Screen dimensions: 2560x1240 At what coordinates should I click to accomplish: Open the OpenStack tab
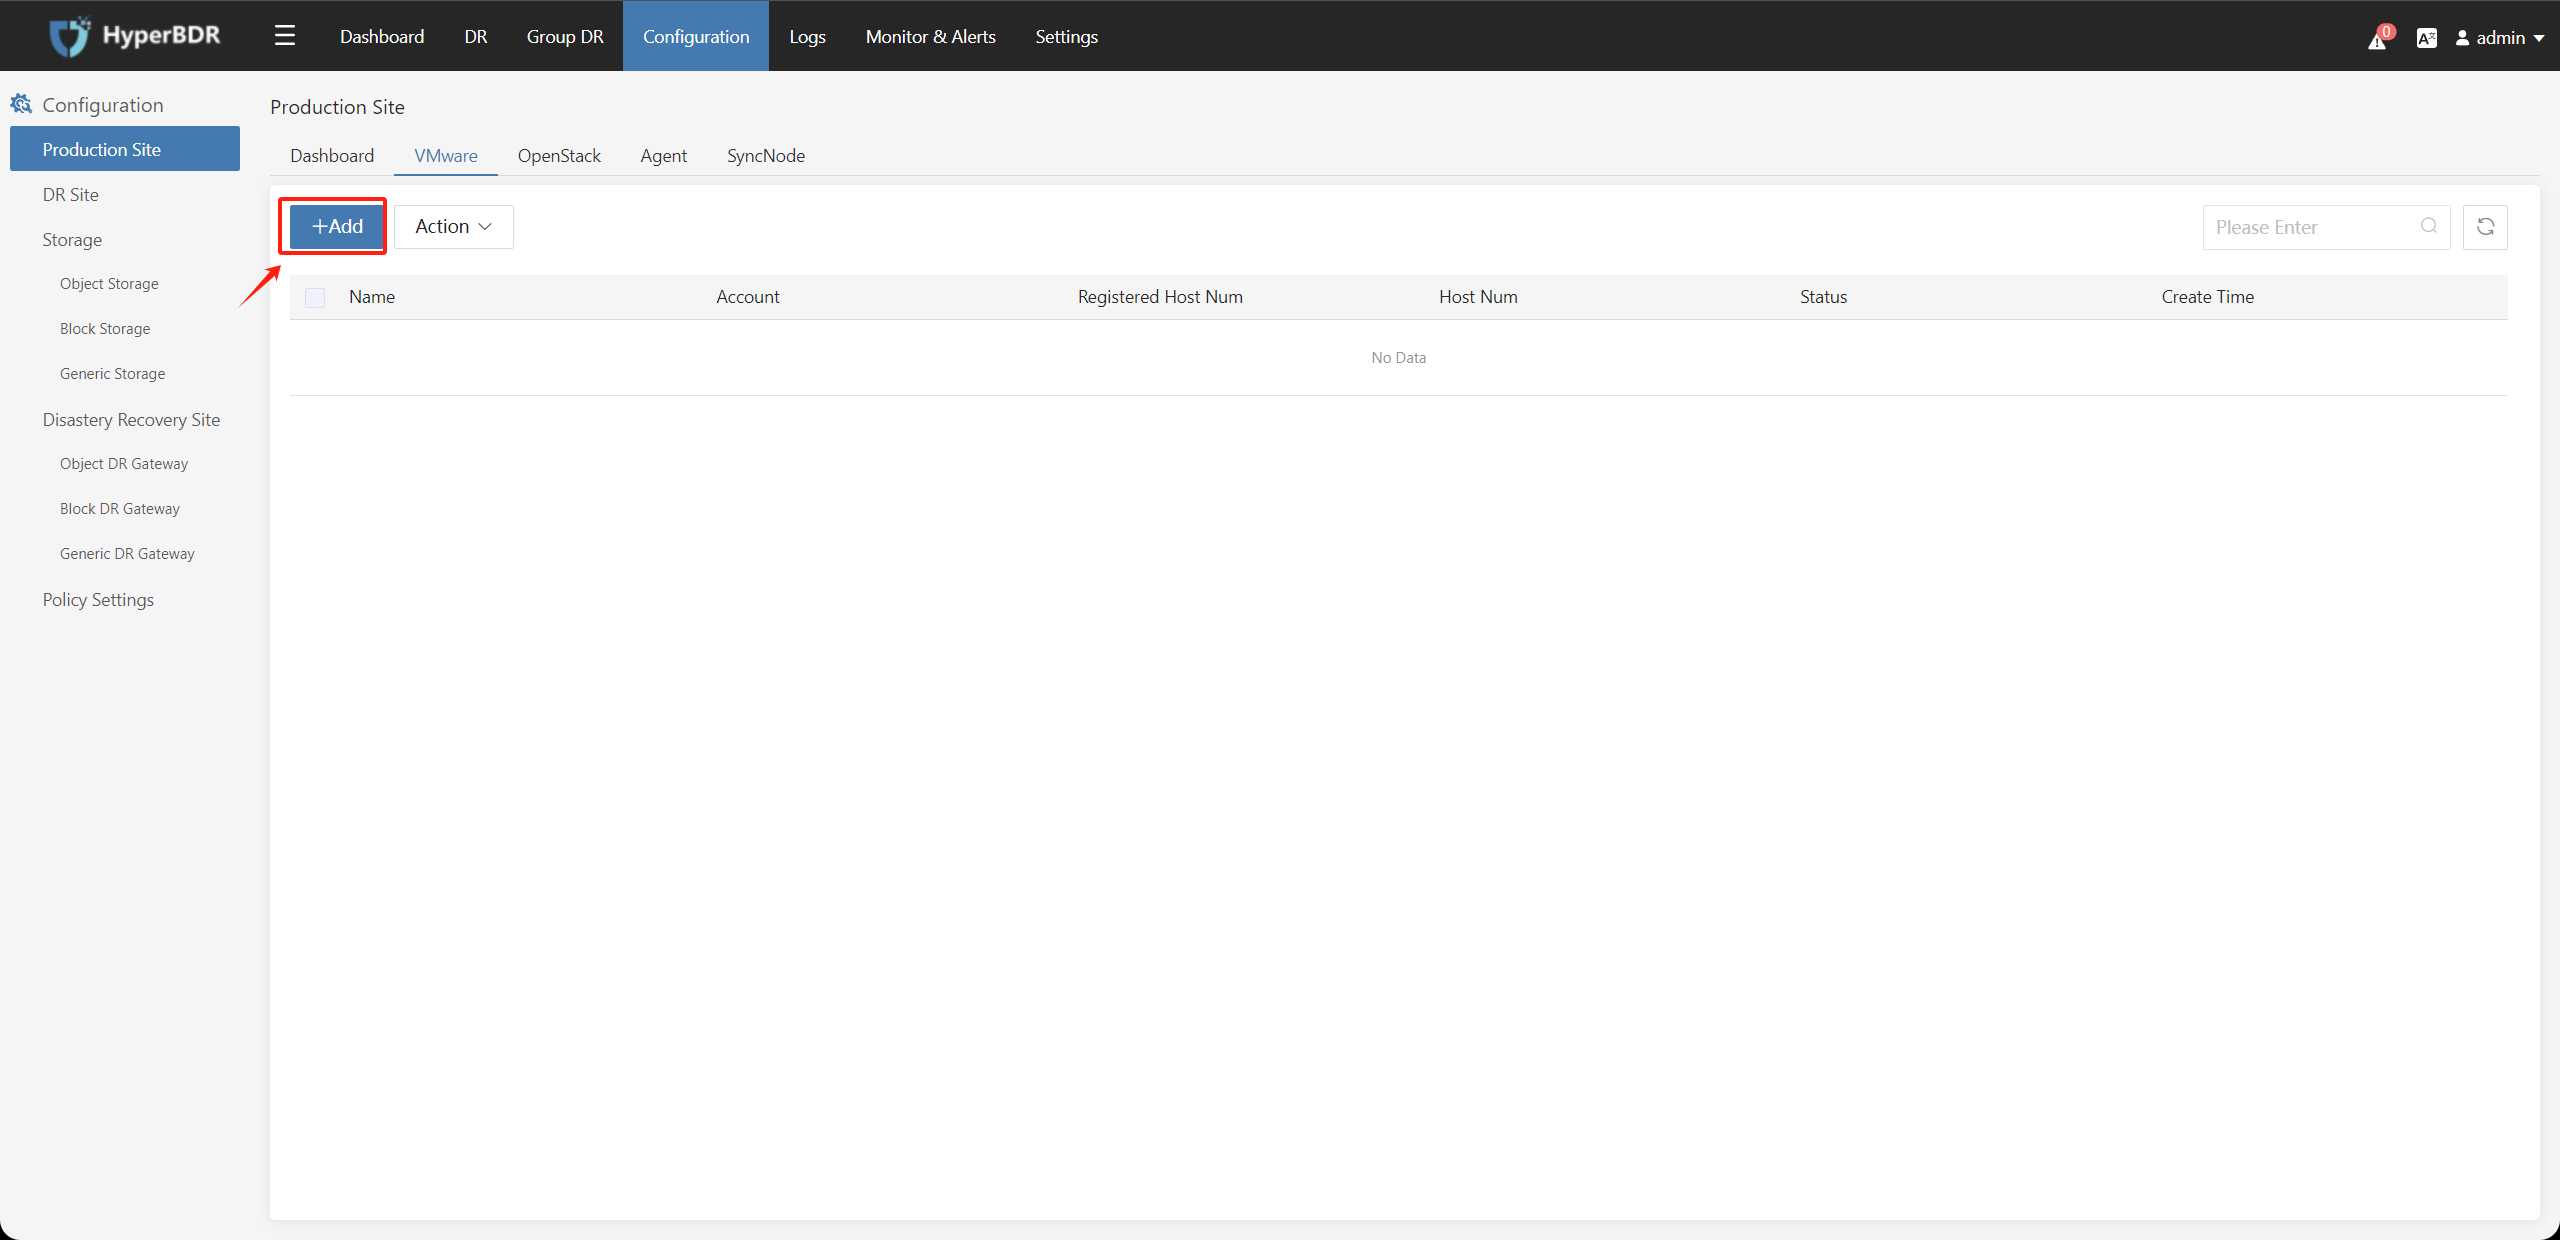click(560, 155)
